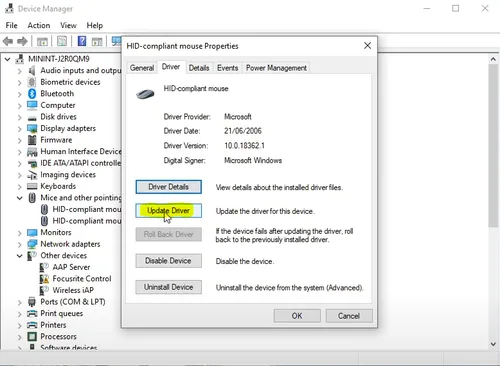Select the Imaging devices icon
This screenshot has height=366, width=500.
[x=32, y=175]
